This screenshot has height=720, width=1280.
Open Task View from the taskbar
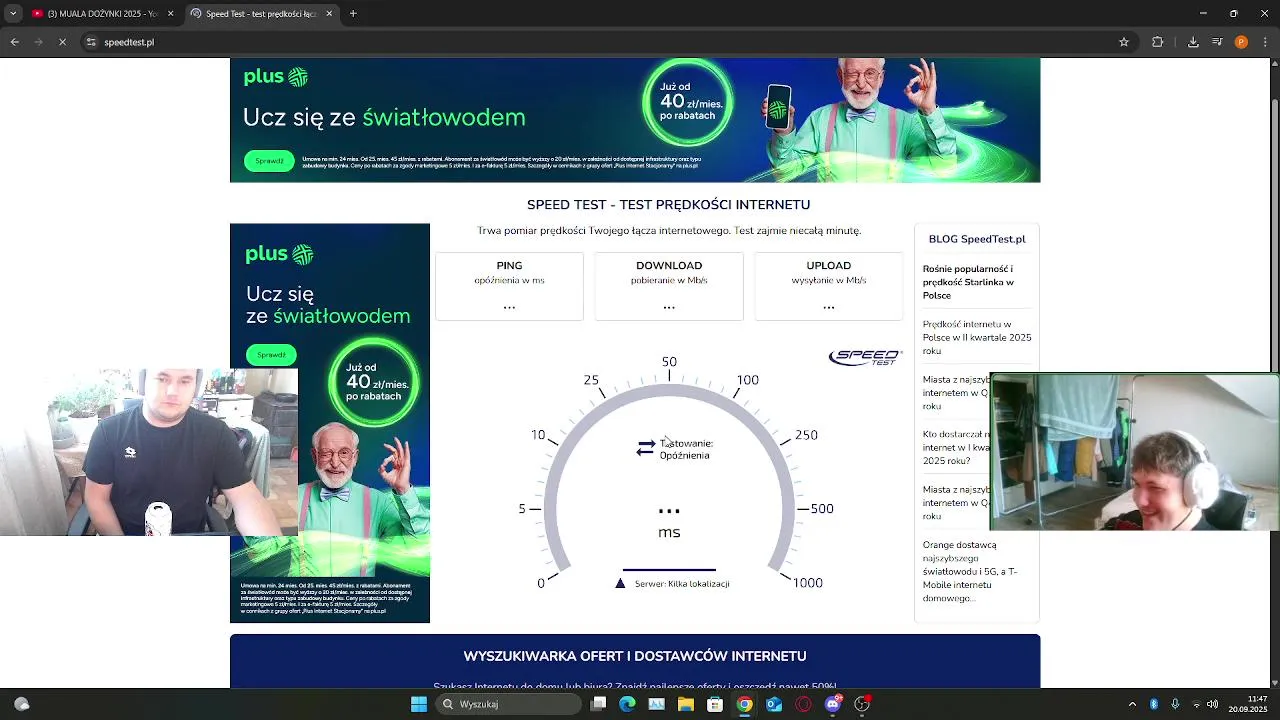tap(598, 704)
